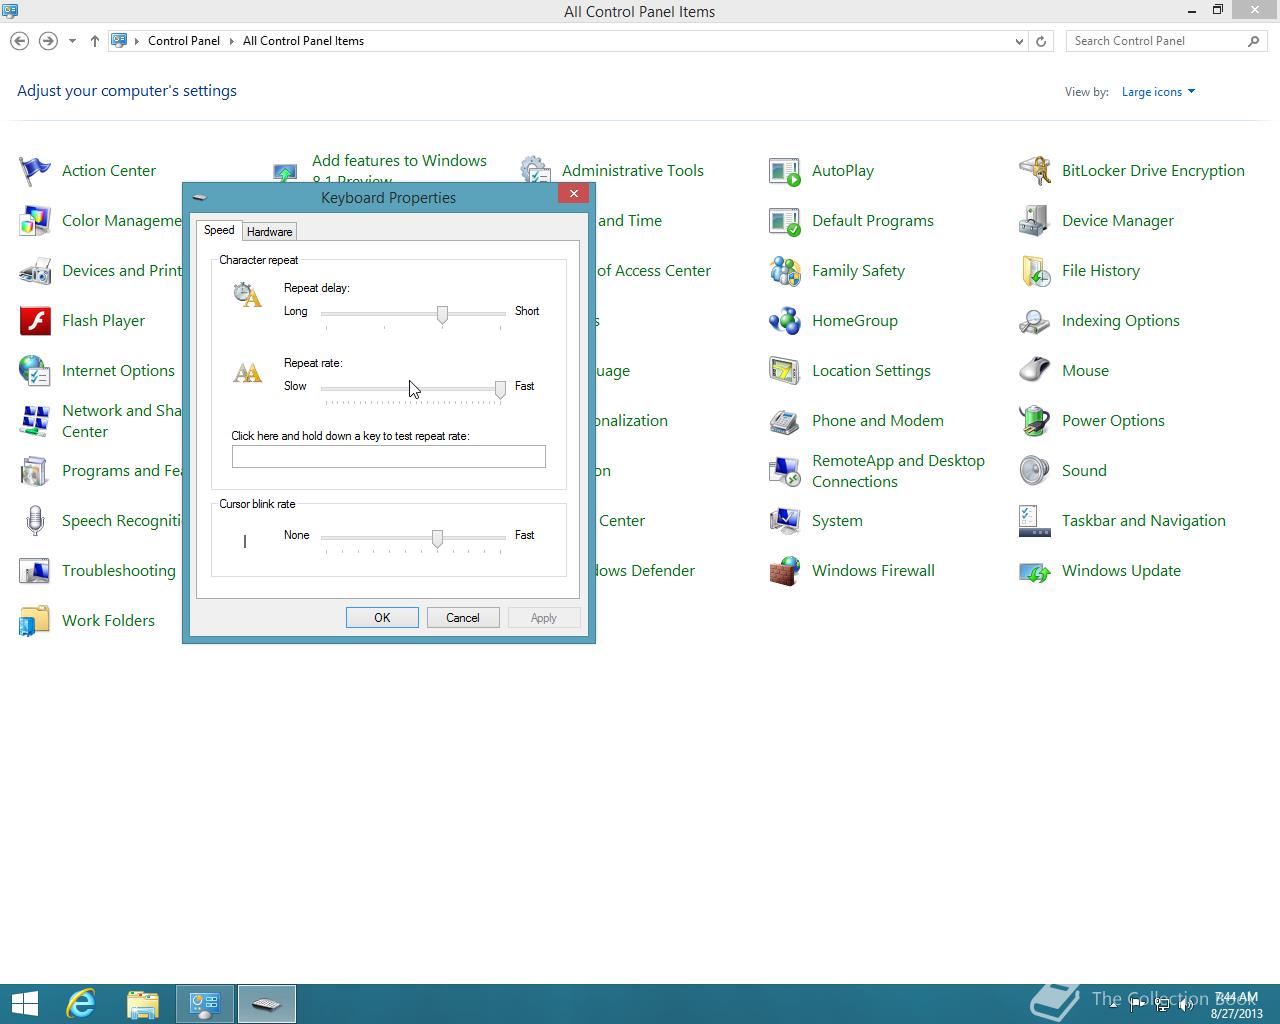This screenshot has width=1280, height=1024.
Task: Open the File History icon
Action: click(1035, 271)
